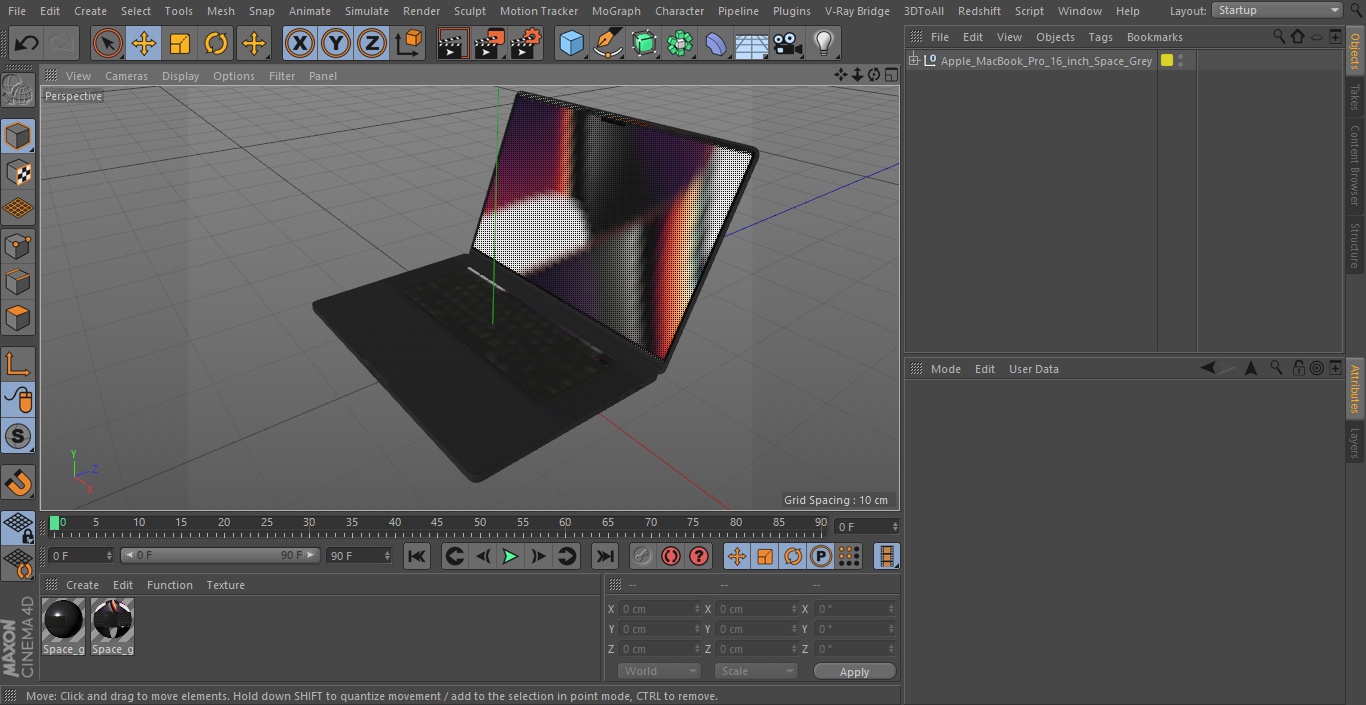This screenshot has height=705, width=1366.
Task: Go to end of animation
Action: point(605,556)
